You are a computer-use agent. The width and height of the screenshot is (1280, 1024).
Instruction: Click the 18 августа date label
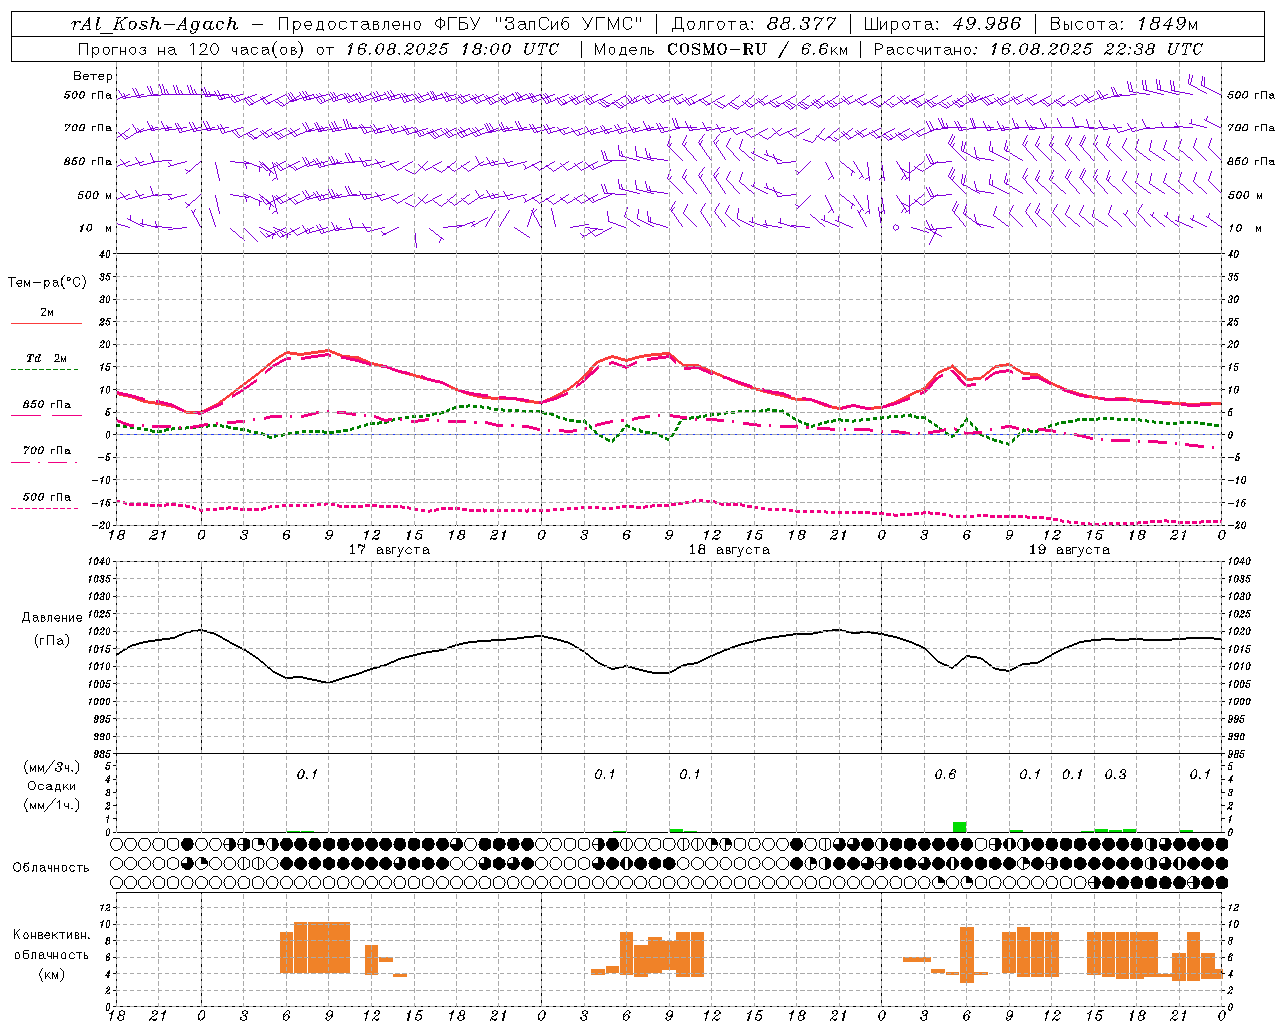[729, 550]
